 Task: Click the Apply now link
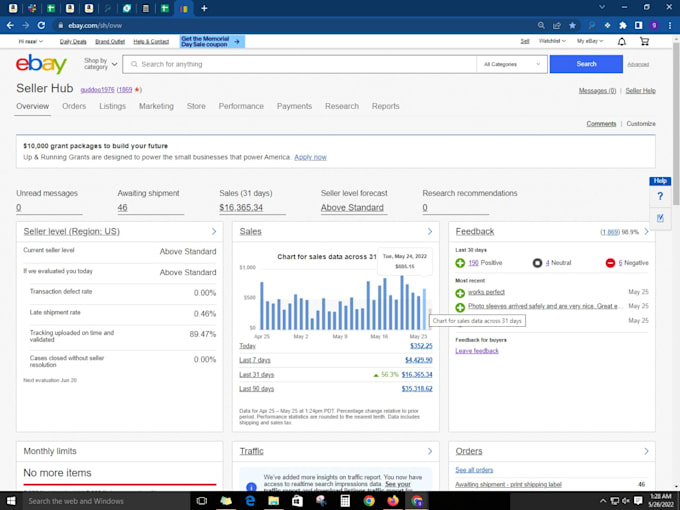click(311, 157)
